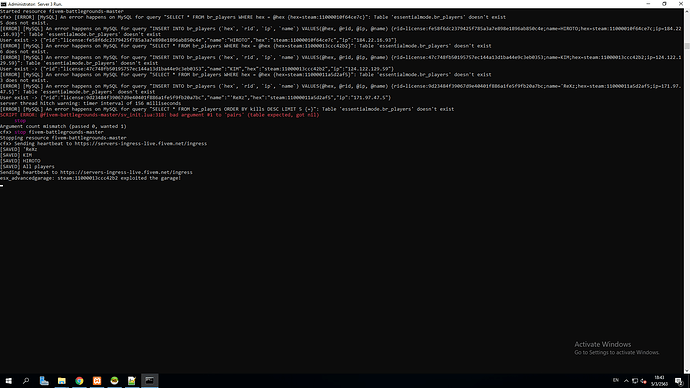Viewport: 690px width, 388px height.
Task: Click the red SCRIPT ERROR line
Action: tap(160, 115)
